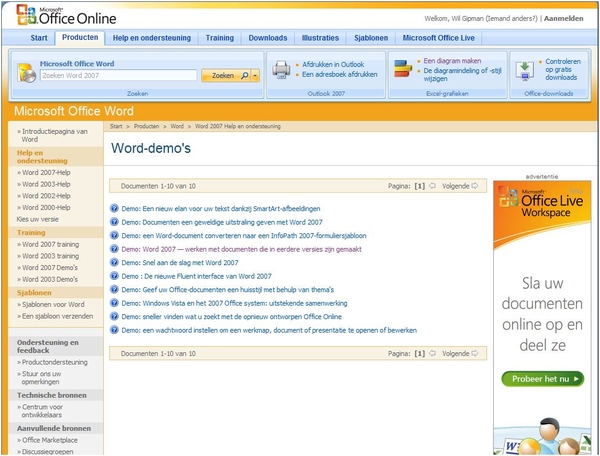Open 'Een sjabloon verzenden' sidebar link
The width and height of the screenshot is (600, 456).
pyautogui.click(x=57, y=316)
